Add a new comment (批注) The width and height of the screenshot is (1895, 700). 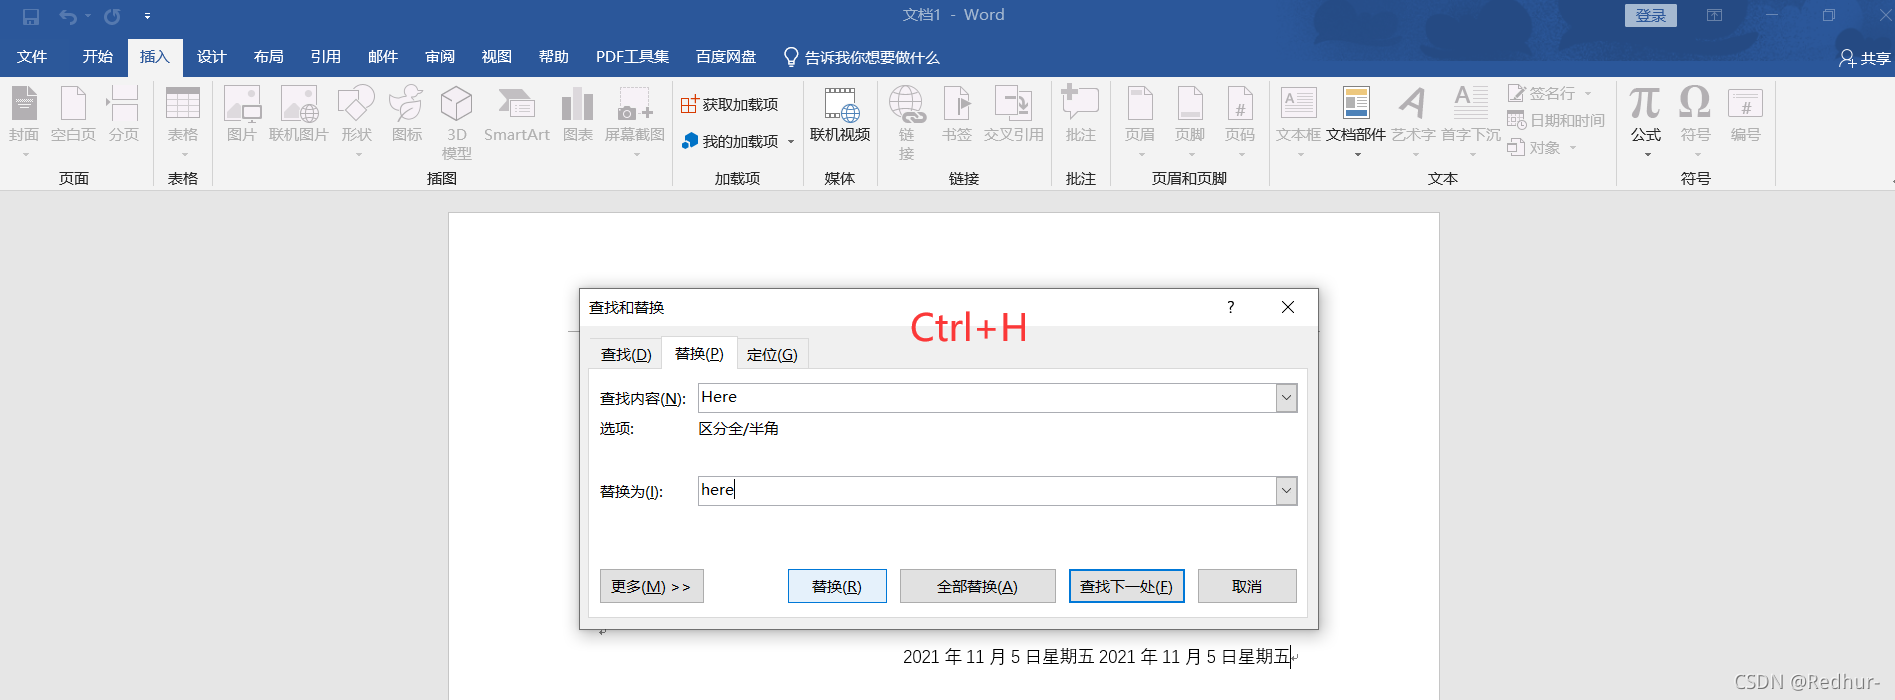tap(1081, 115)
